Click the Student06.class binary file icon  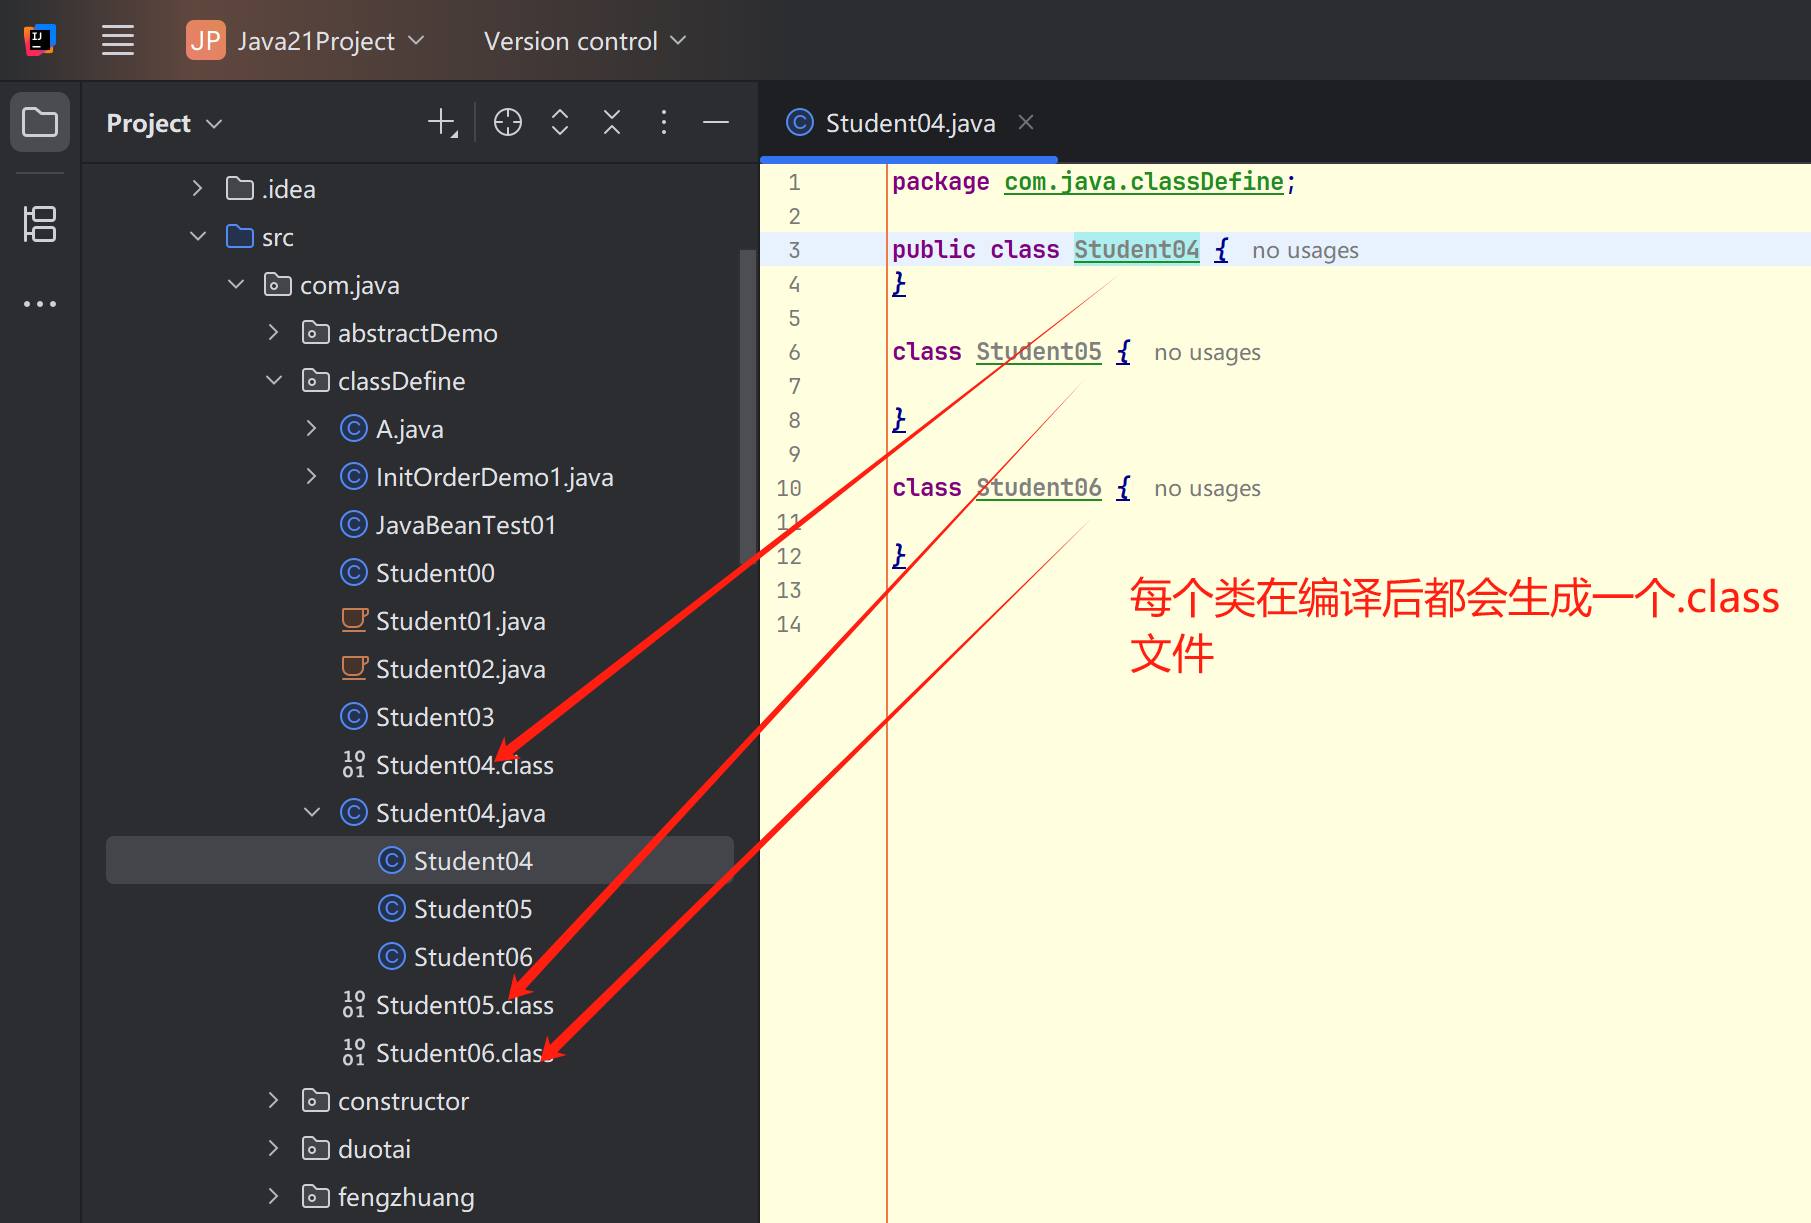click(x=353, y=1052)
